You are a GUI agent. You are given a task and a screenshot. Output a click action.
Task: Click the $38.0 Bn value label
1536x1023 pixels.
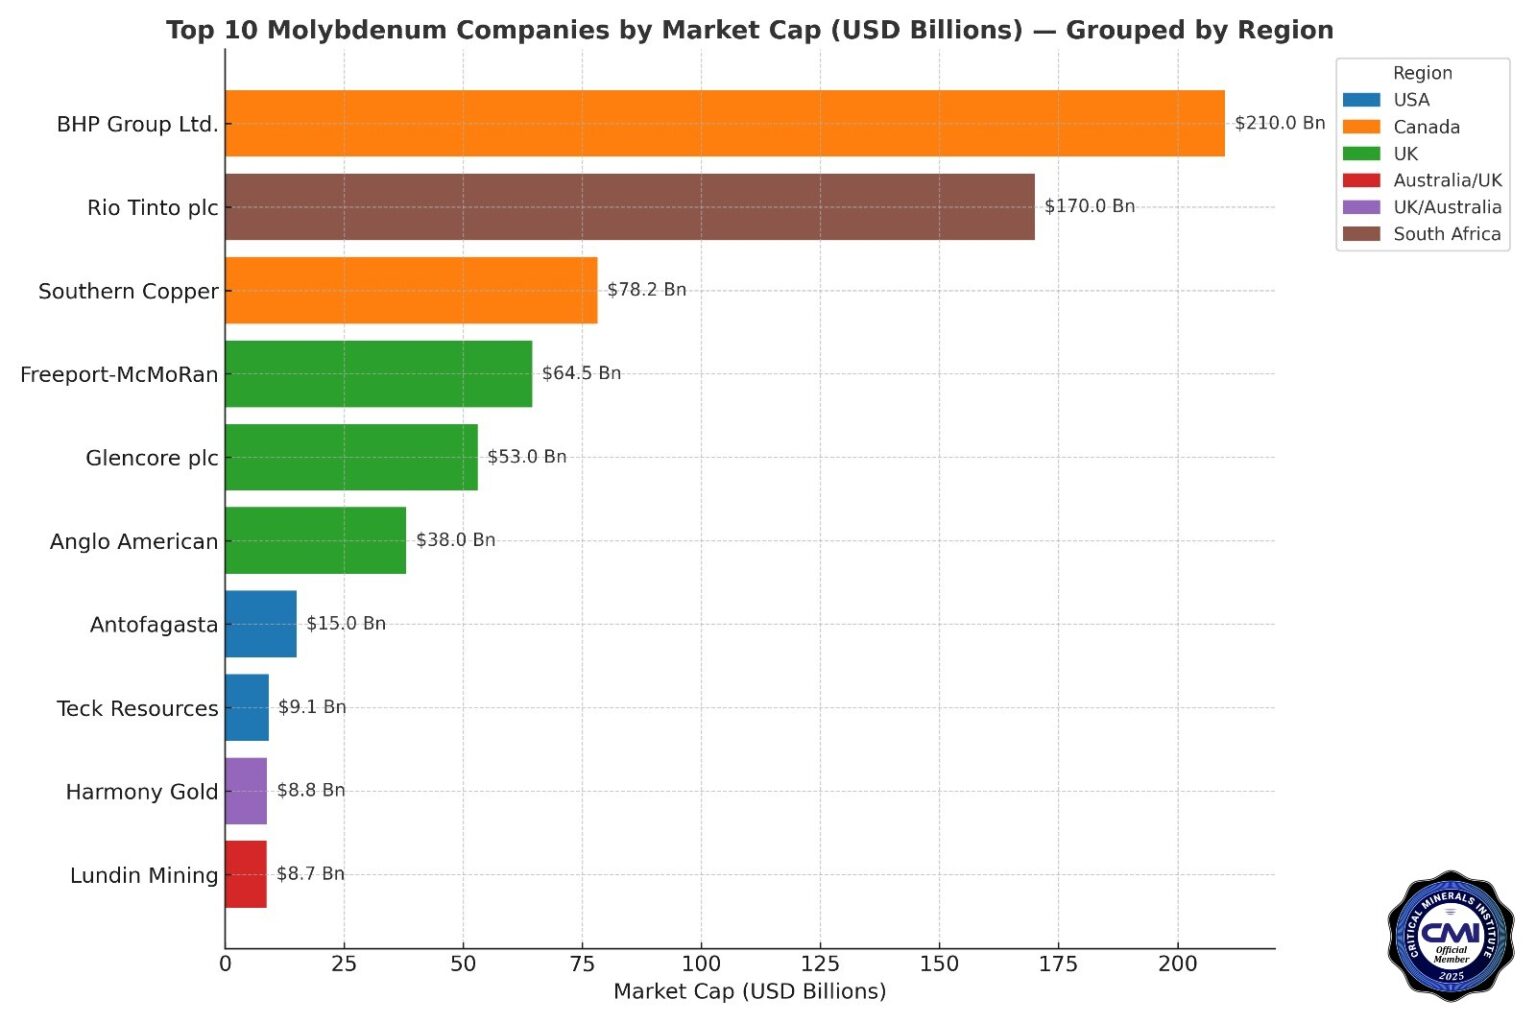[456, 540]
